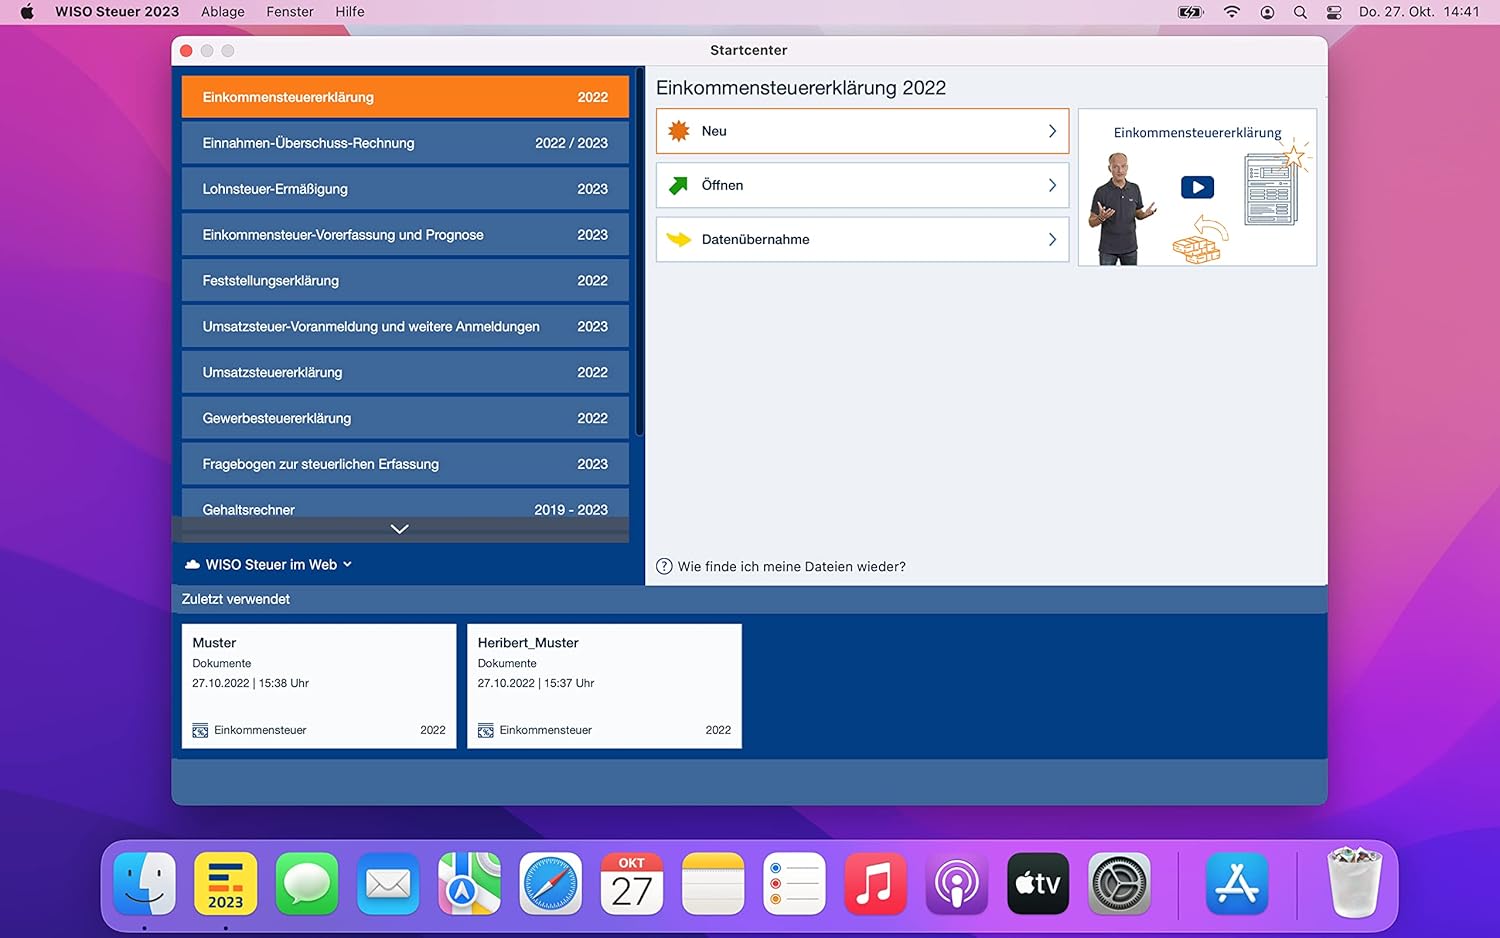Click the cloud icon beside WISO Steuer im Web

pos(193,565)
